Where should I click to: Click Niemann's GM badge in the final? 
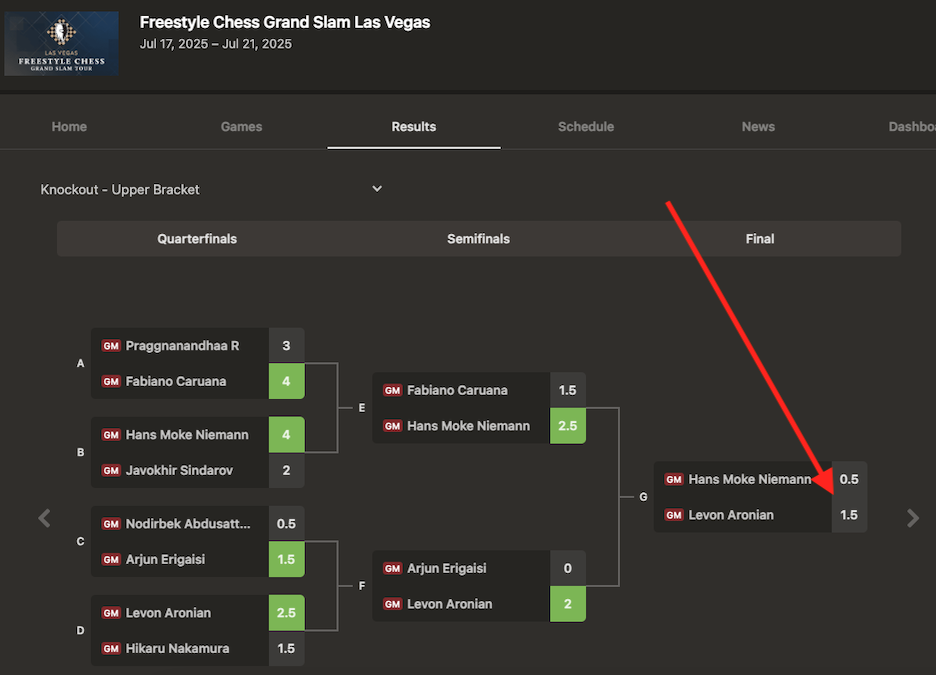click(x=674, y=479)
